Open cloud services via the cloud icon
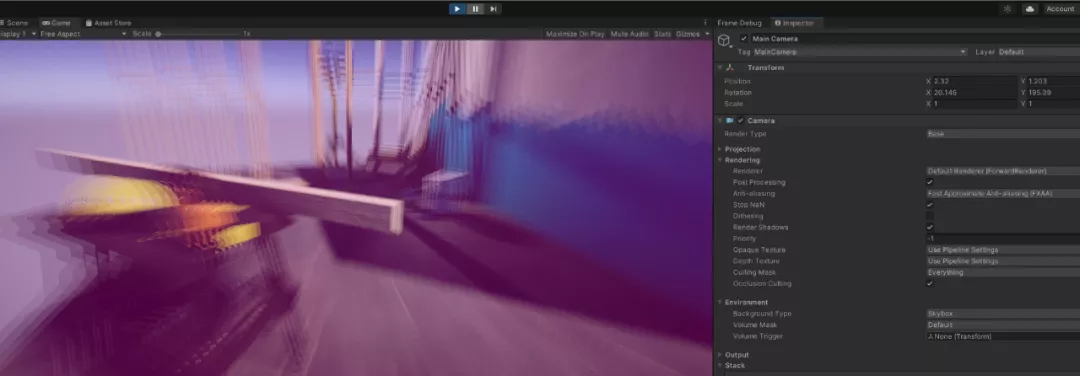This screenshot has width=1080, height=376. [1030, 9]
